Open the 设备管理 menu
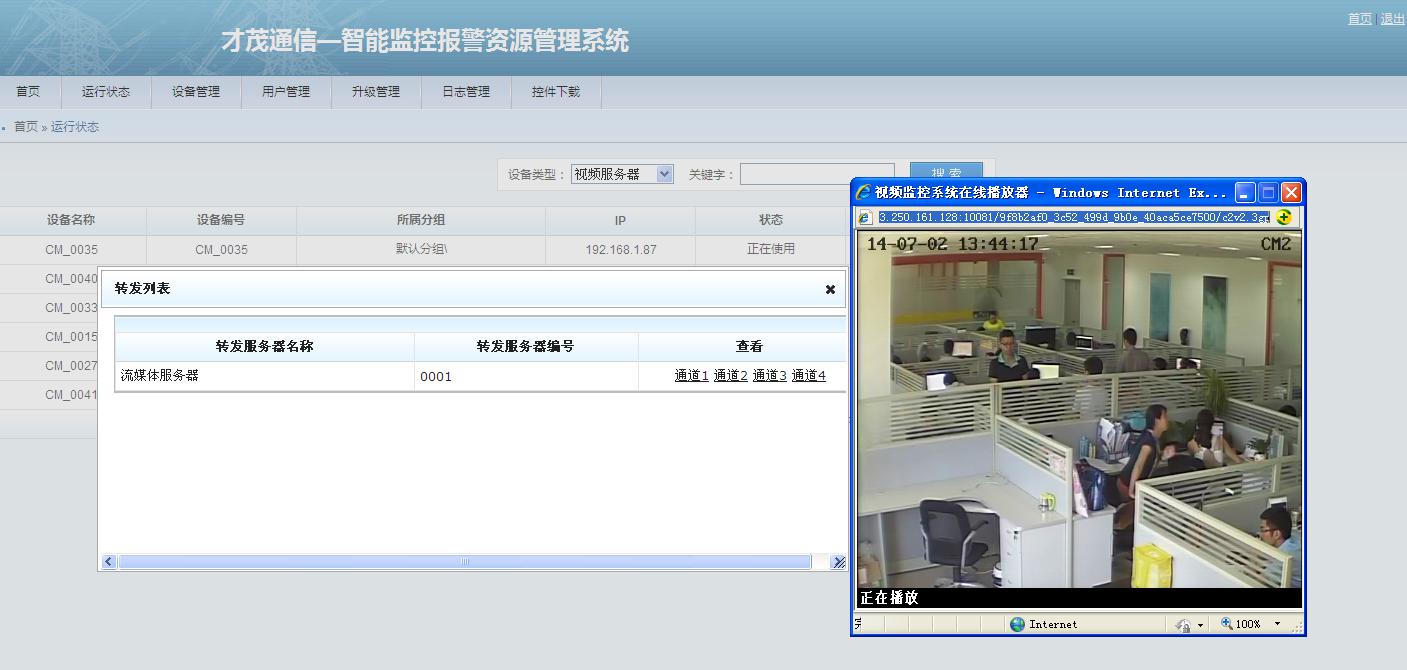Image resolution: width=1407 pixels, height=670 pixels. [196, 92]
